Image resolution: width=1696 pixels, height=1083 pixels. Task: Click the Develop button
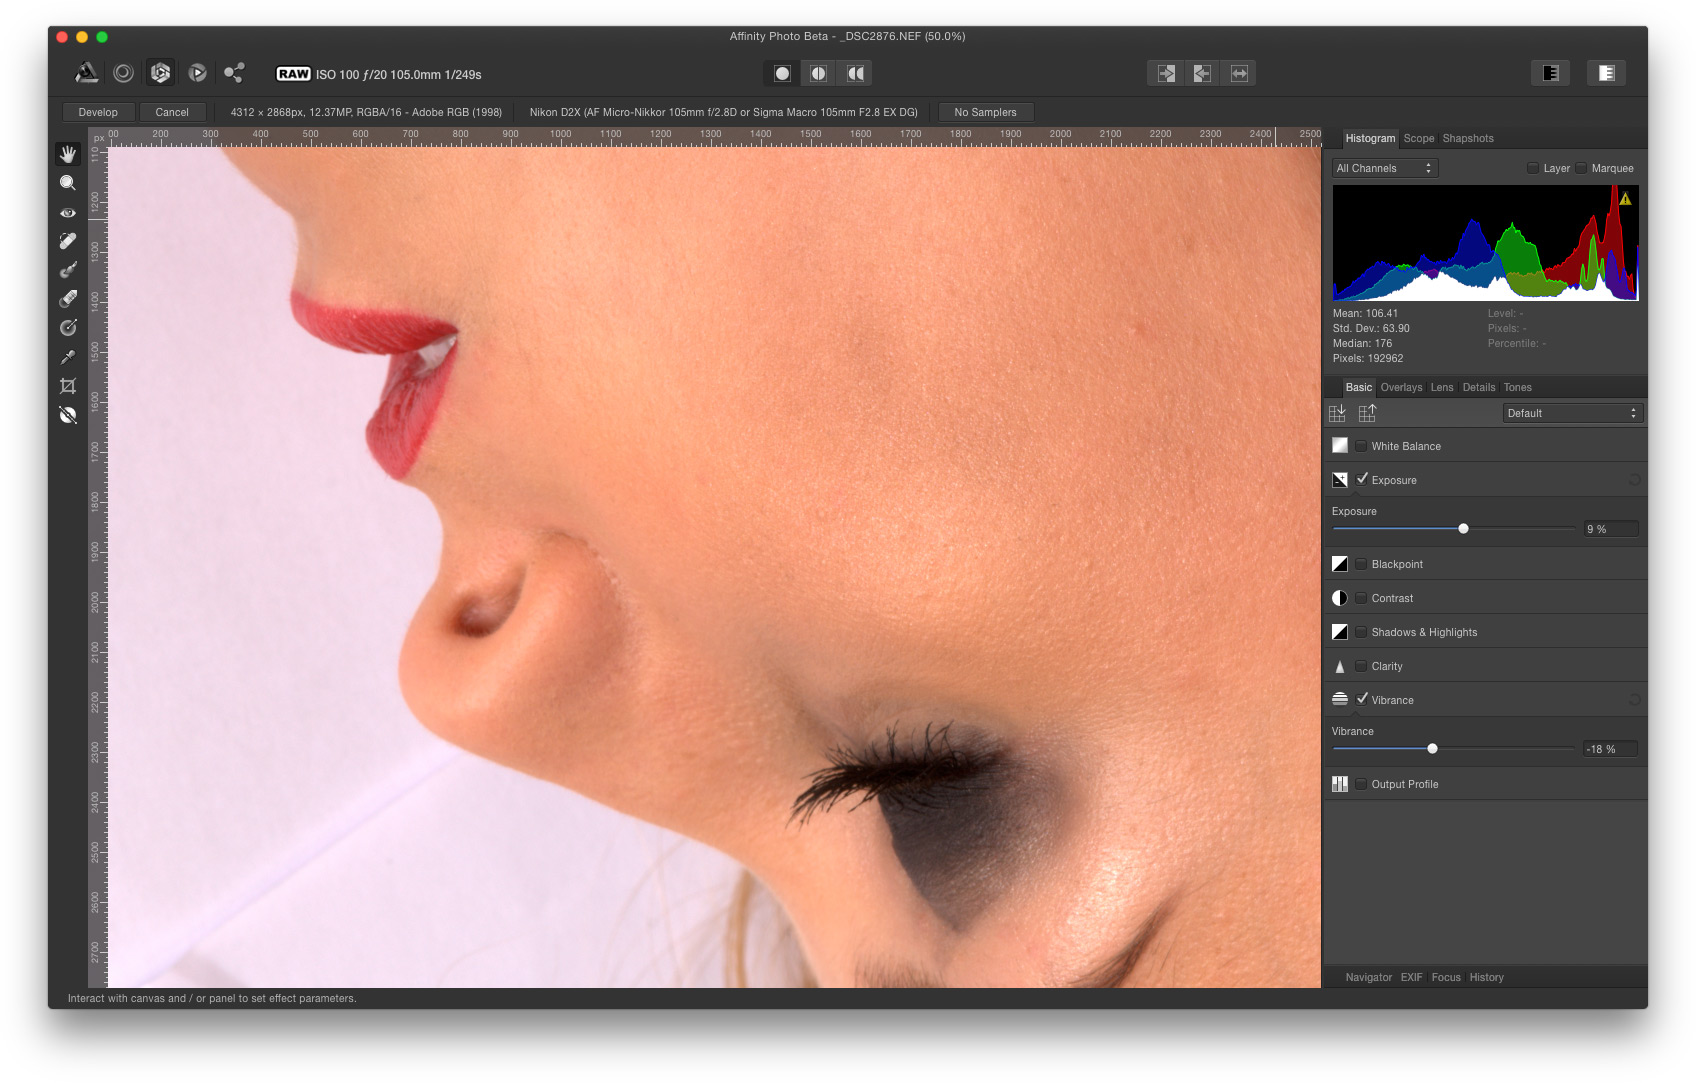click(98, 112)
